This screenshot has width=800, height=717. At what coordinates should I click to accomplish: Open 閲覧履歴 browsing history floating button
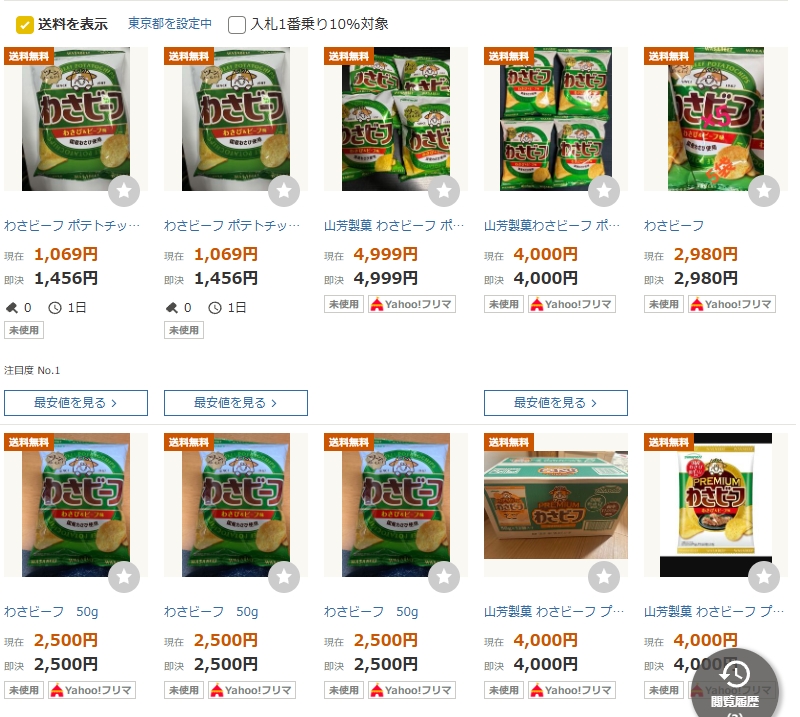click(735, 686)
